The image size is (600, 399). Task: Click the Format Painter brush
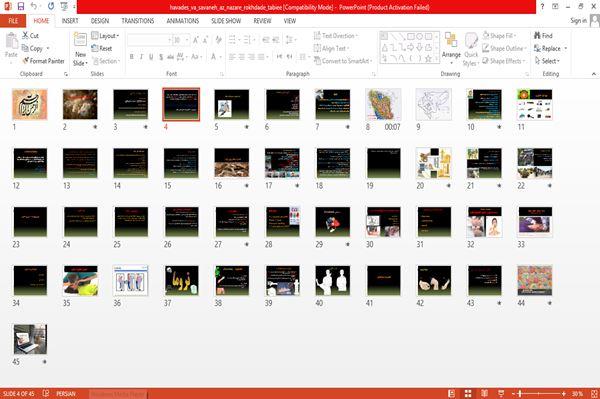click(x=43, y=61)
